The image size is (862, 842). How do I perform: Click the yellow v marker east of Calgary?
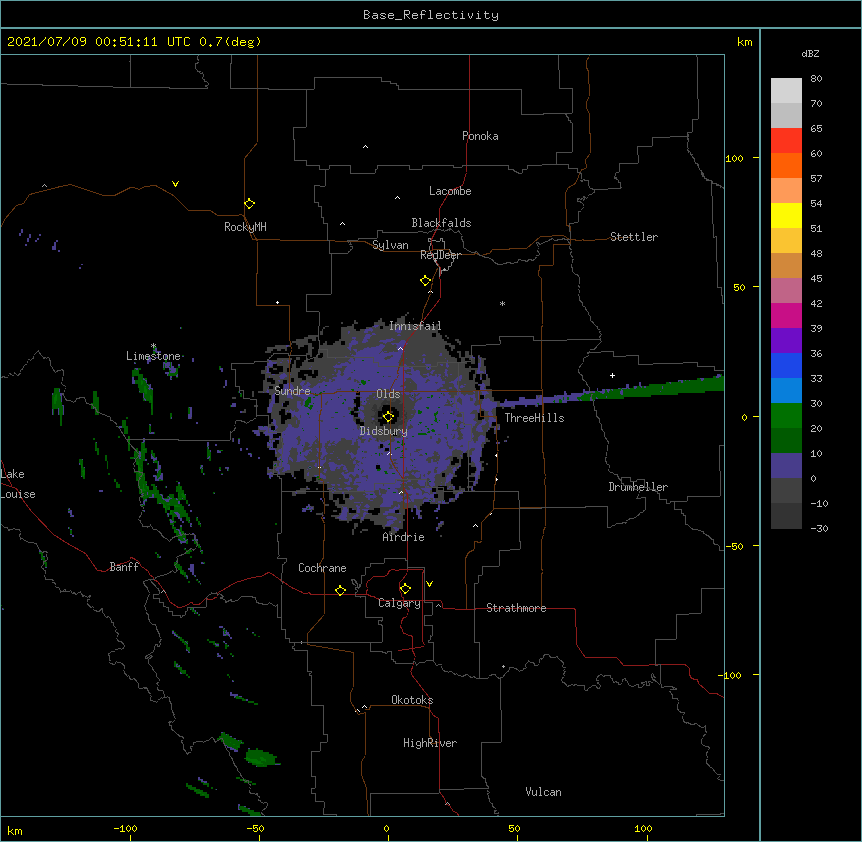[x=429, y=584]
